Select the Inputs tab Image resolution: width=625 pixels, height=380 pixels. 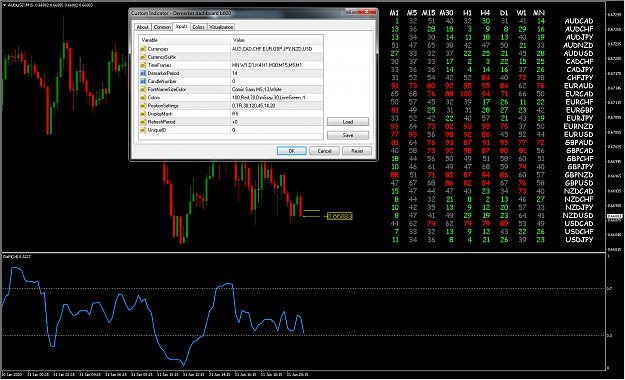(181, 26)
